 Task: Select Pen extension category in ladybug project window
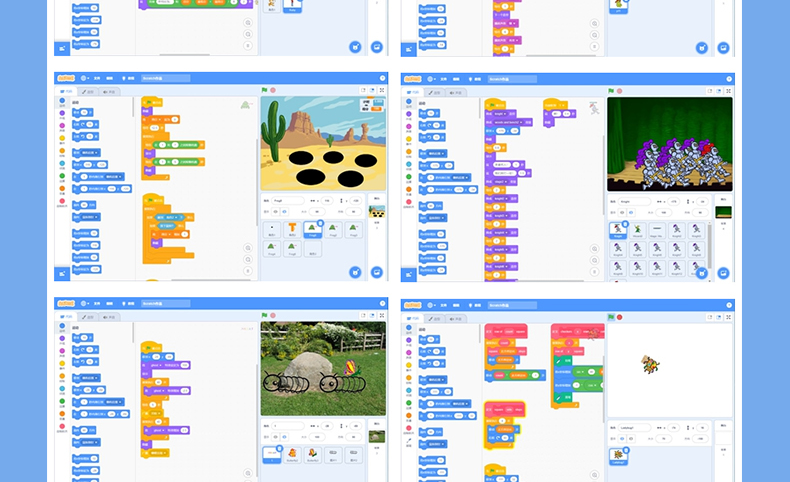tap(409, 441)
